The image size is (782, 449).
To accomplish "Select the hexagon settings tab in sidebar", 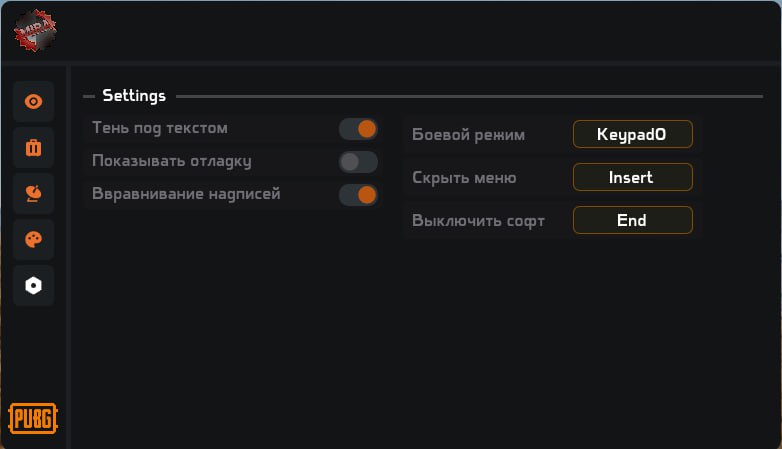I will click(x=33, y=286).
